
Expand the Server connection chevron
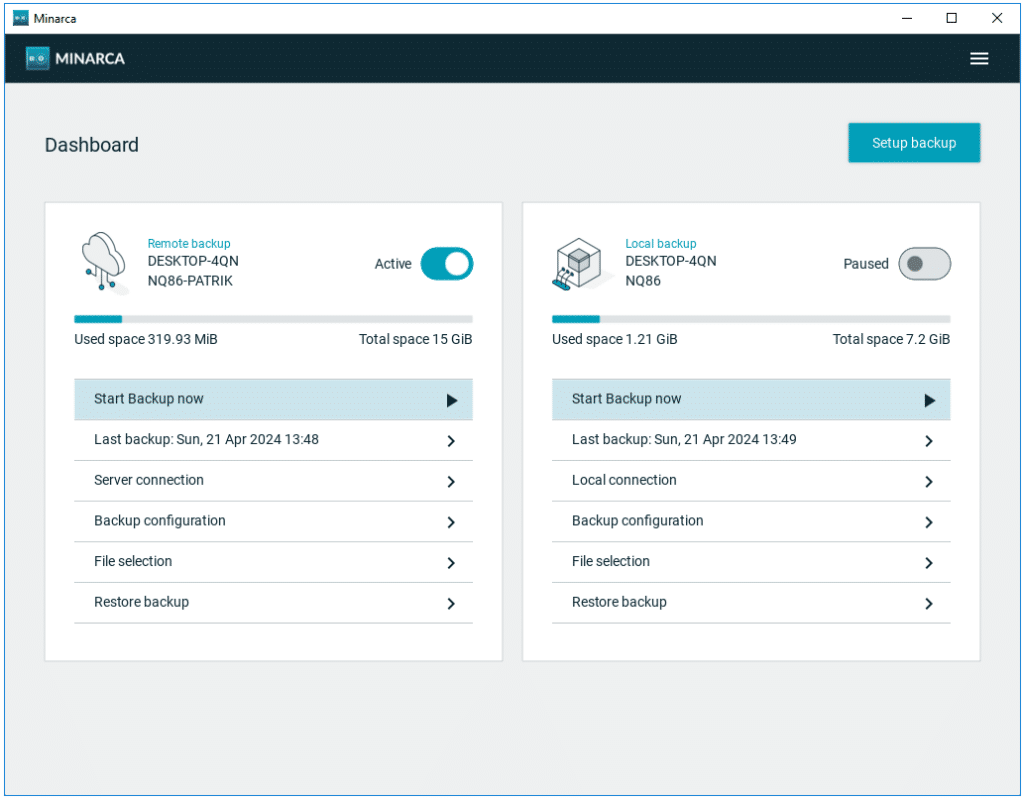pyautogui.click(x=450, y=481)
